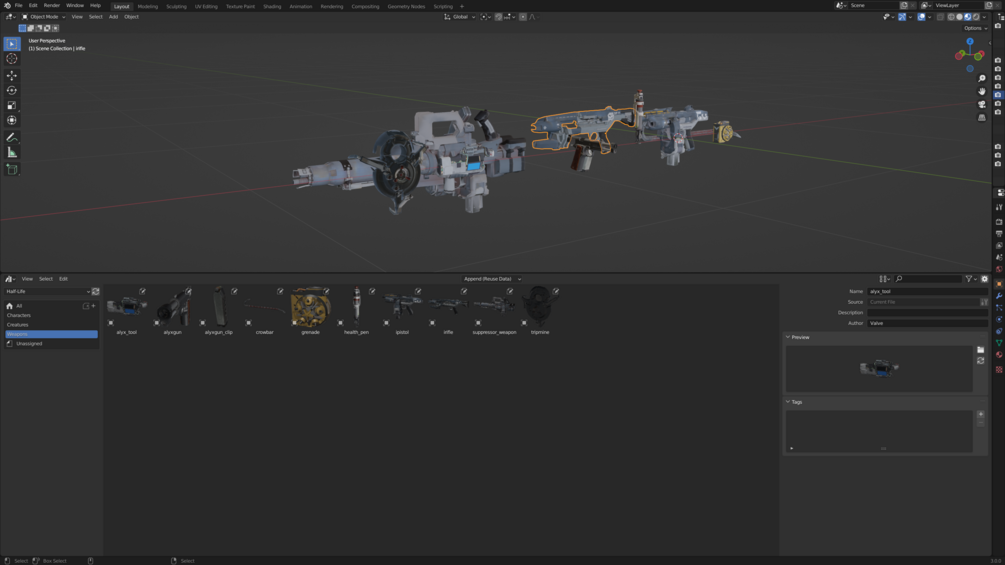Image resolution: width=1005 pixels, height=565 pixels.
Task: Create new scene icon beside Scene field
Action: tap(904, 5)
